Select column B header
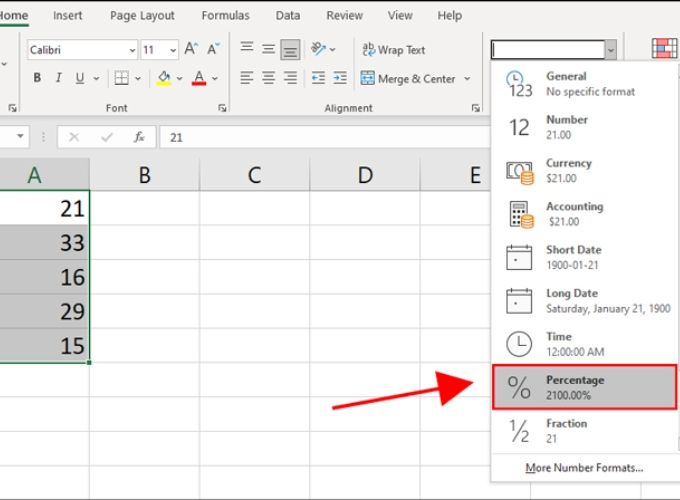Viewport: 680px width, 500px height. [x=144, y=175]
